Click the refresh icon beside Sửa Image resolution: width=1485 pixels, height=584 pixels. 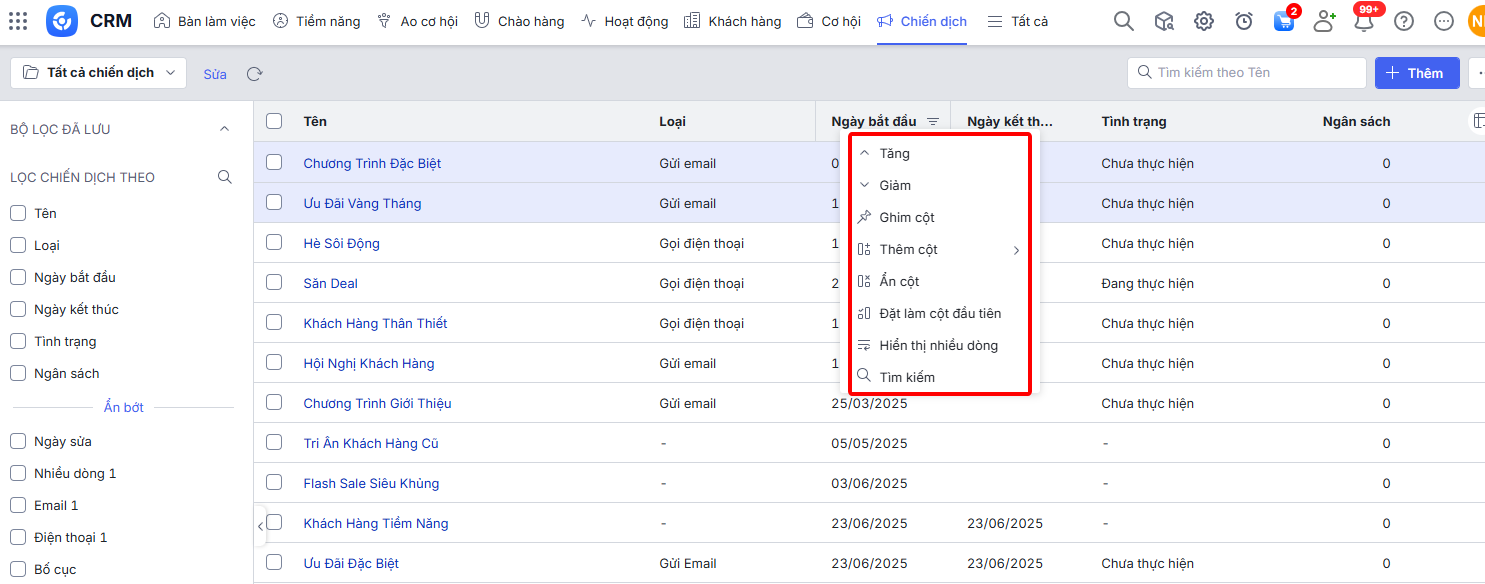click(x=255, y=74)
